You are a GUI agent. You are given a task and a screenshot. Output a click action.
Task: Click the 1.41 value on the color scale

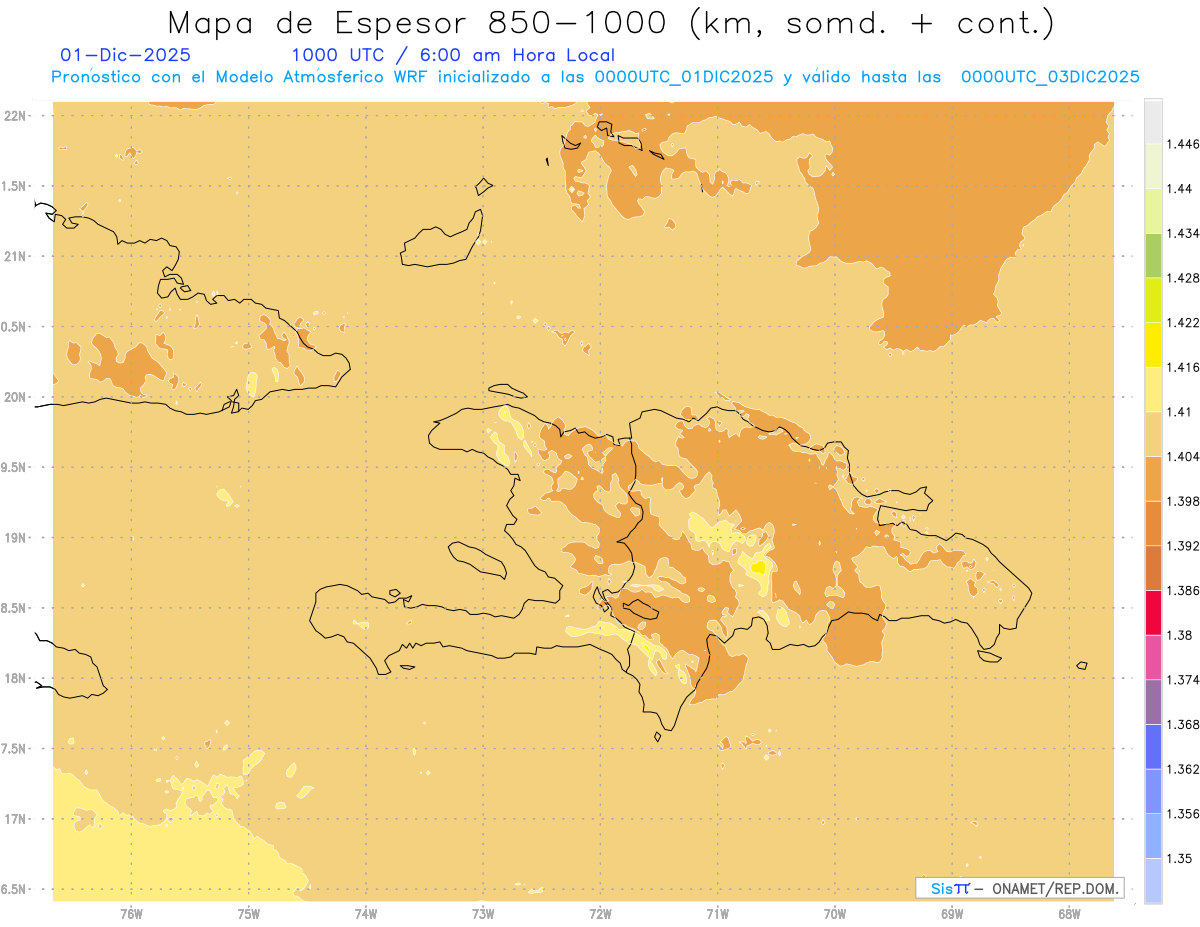(1179, 412)
